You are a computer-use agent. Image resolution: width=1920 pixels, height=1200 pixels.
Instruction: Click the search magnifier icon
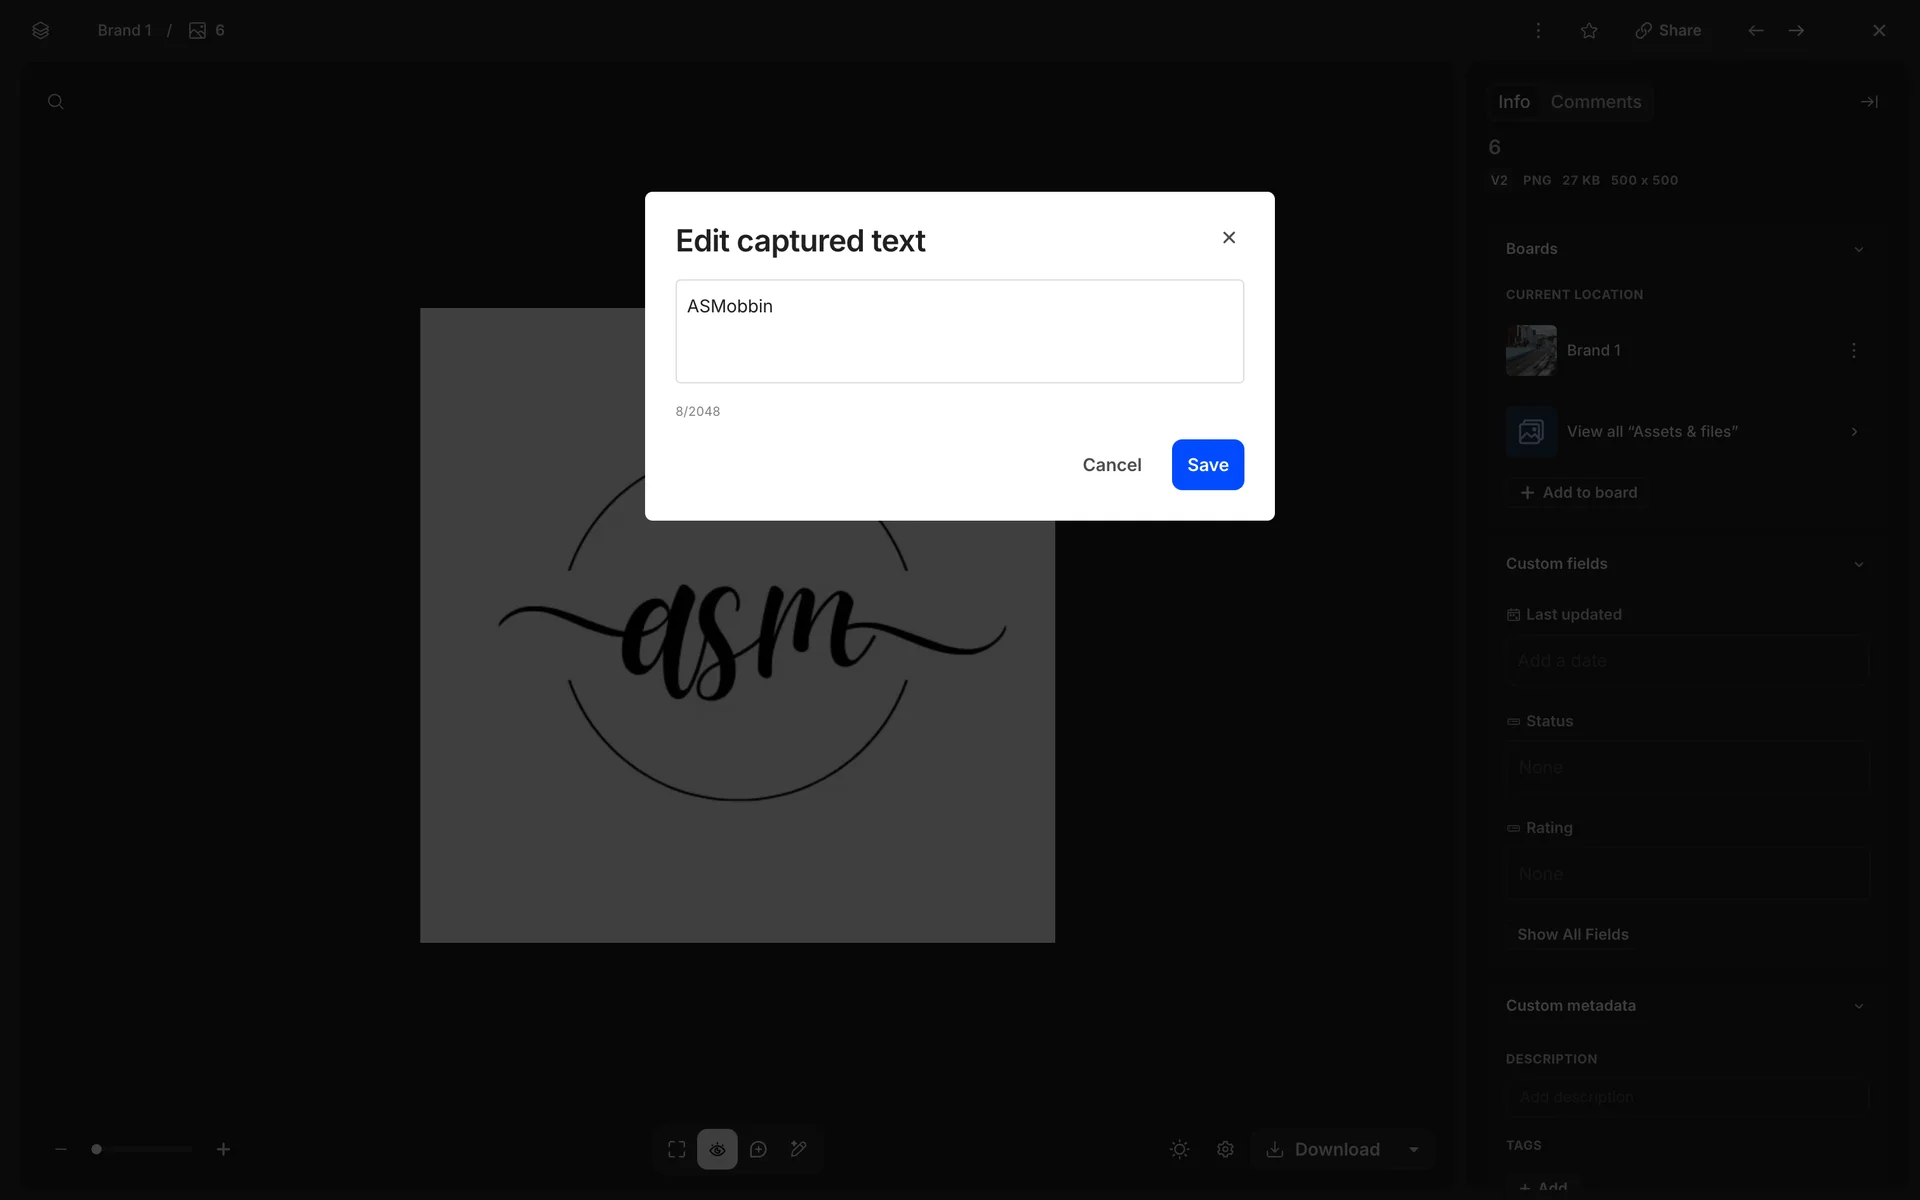(x=56, y=102)
